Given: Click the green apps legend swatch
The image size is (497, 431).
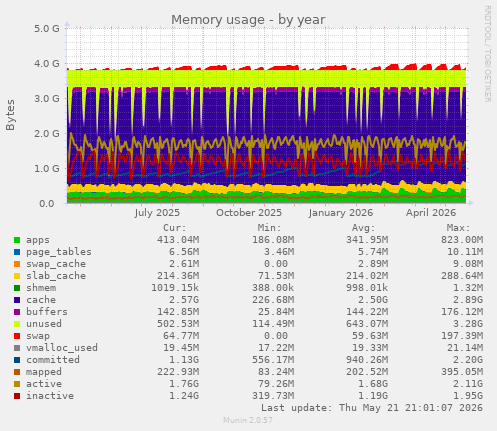Looking at the screenshot, I should point(17,240).
